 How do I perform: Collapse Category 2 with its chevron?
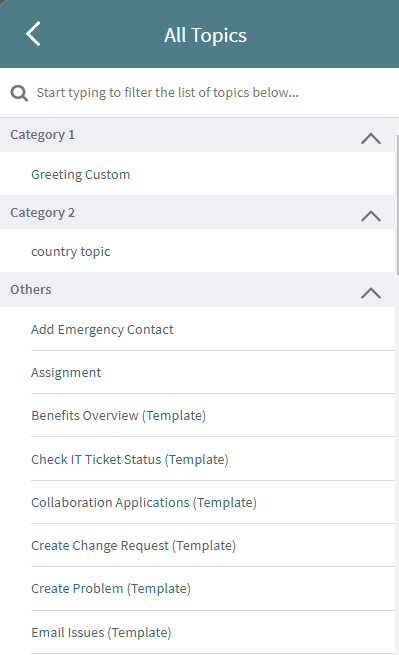371,216
